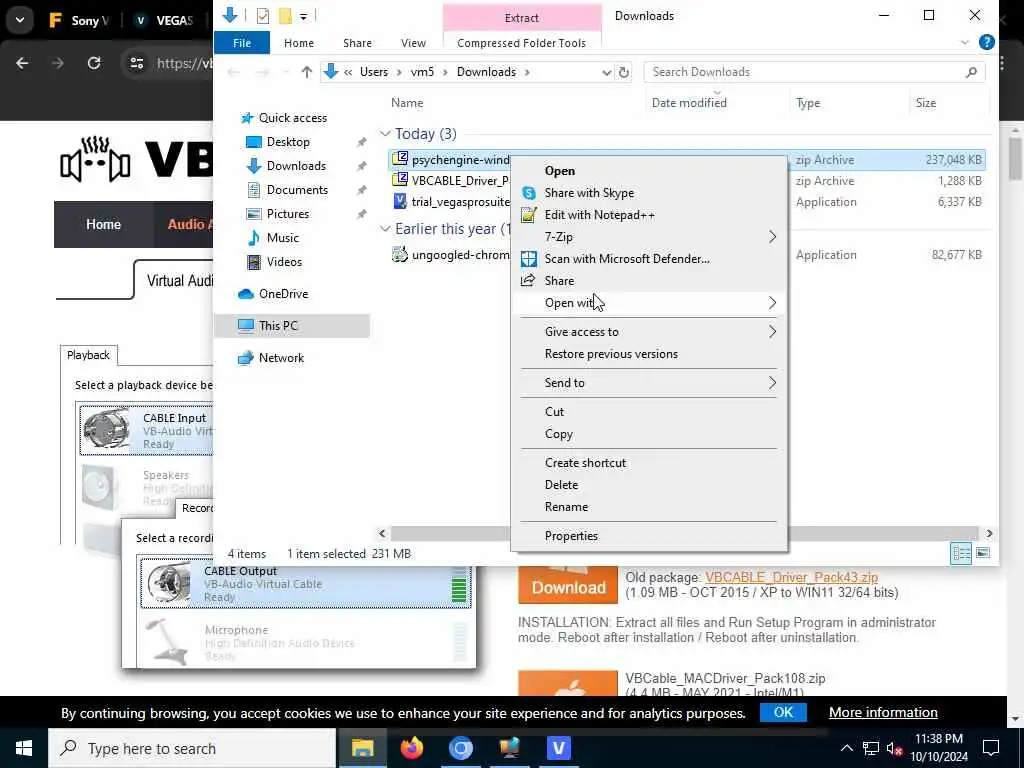Click OK on the cookie banner
Image resolution: width=1024 pixels, height=768 pixels.
[783, 712]
